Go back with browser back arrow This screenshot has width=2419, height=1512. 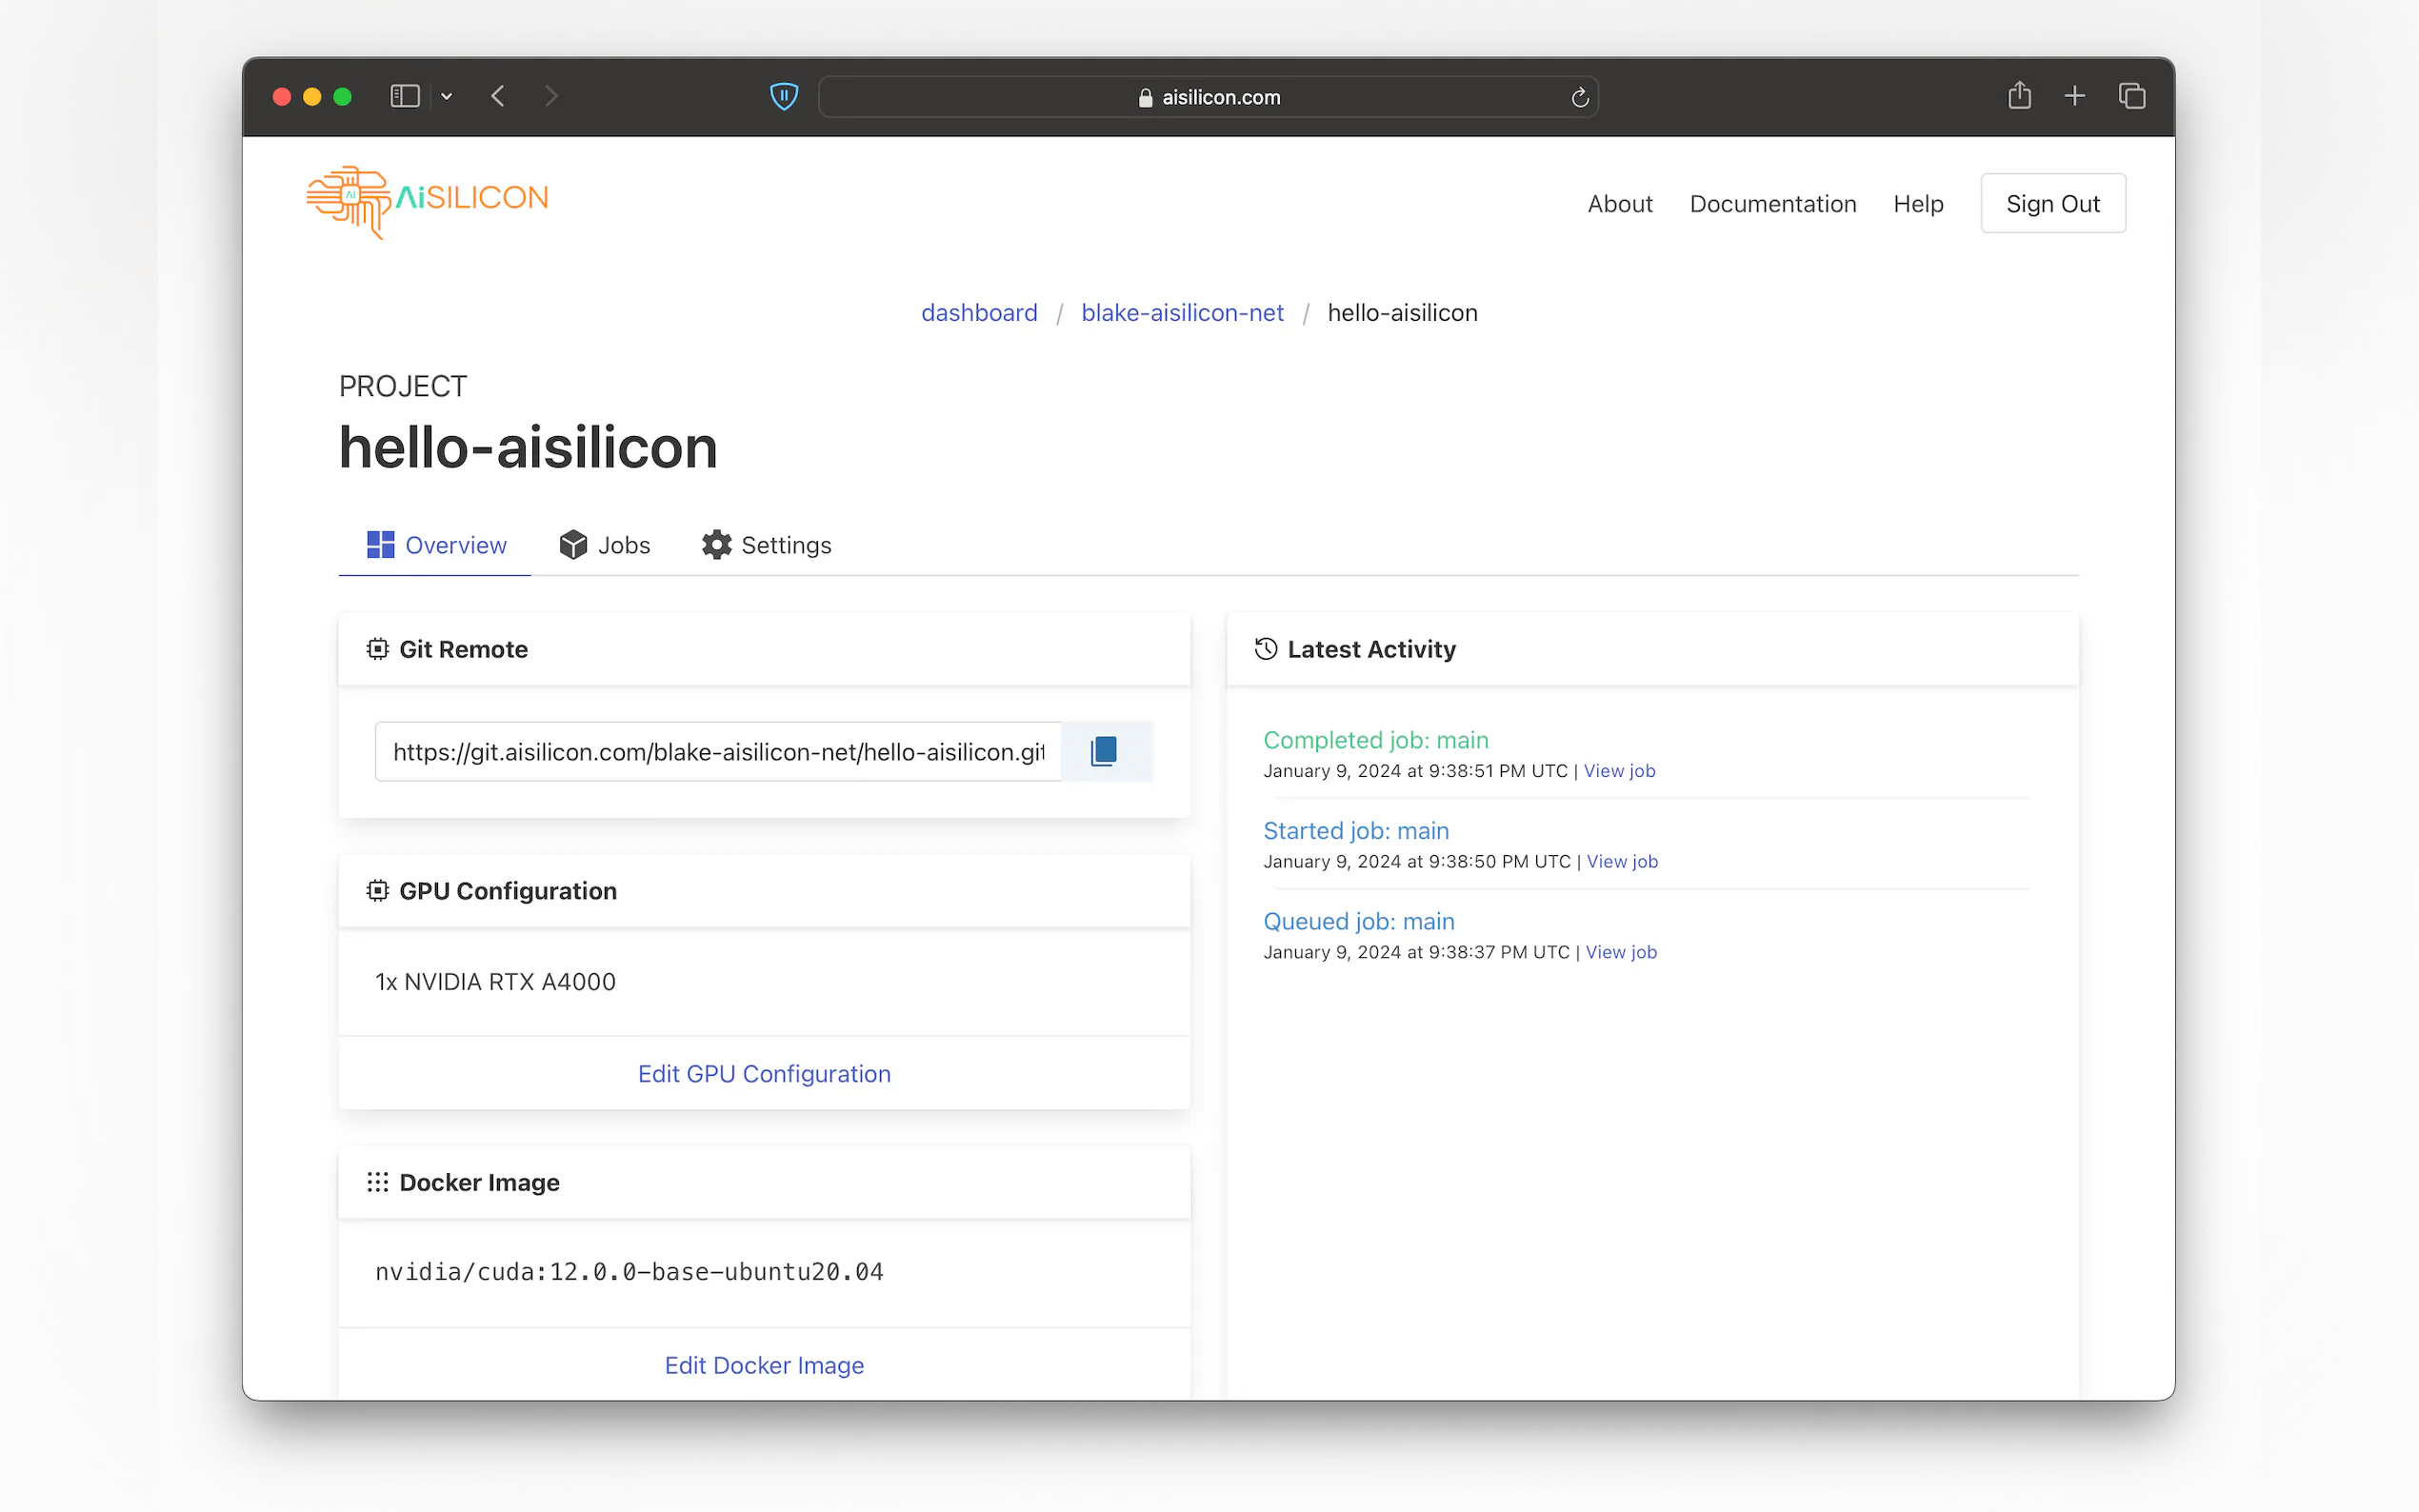[498, 96]
